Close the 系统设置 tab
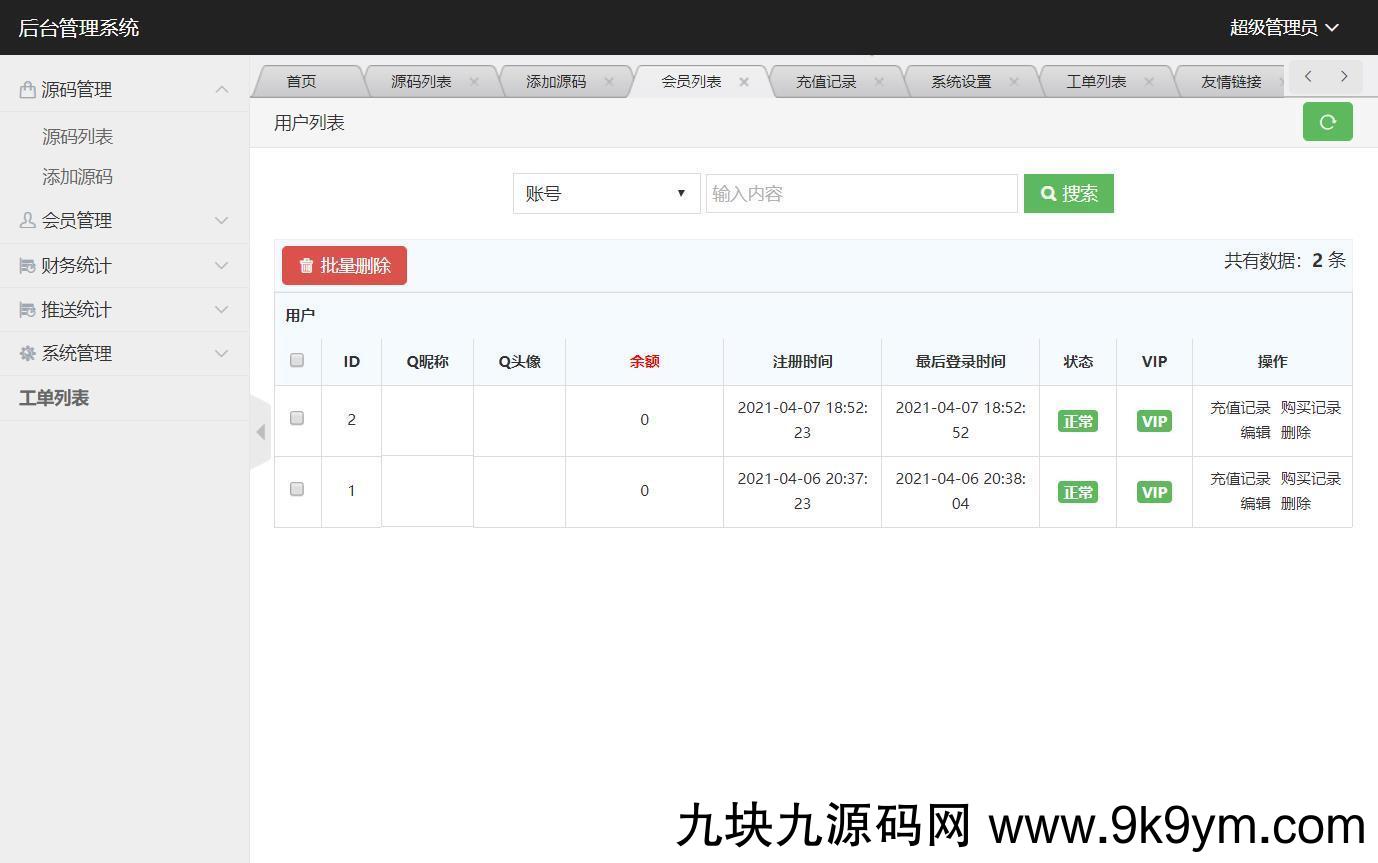 coord(1014,82)
